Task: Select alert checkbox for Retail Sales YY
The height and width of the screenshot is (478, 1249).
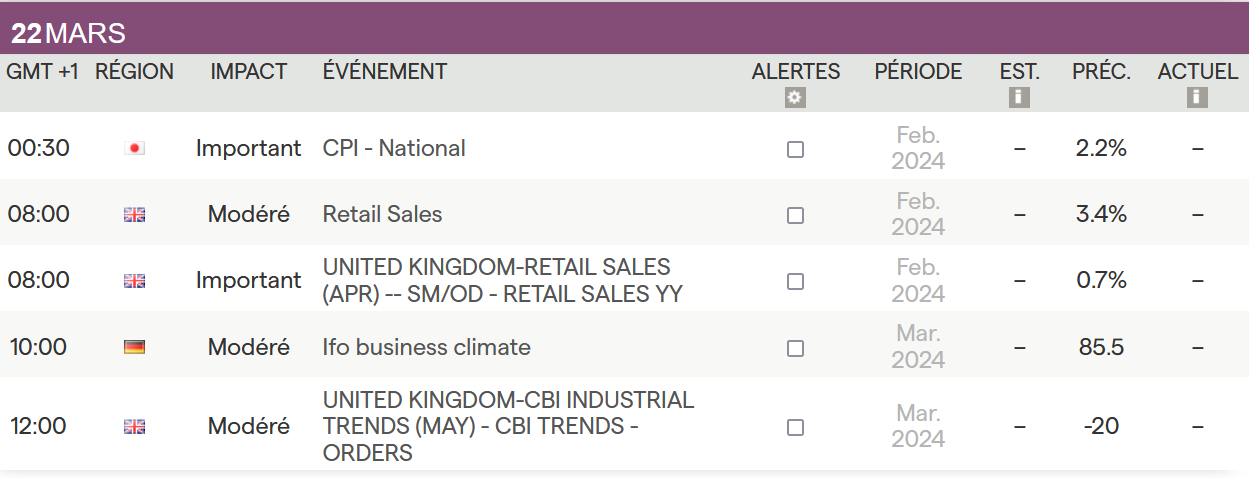Action: pos(795,281)
